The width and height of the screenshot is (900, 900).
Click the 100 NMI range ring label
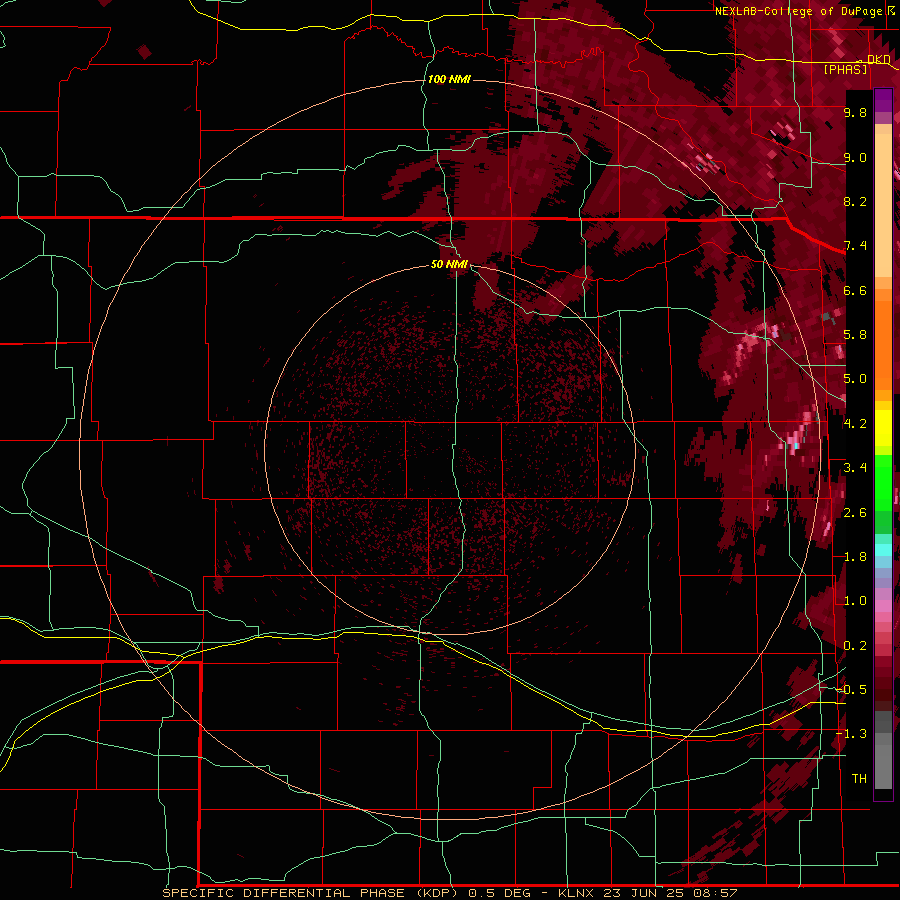point(449,79)
